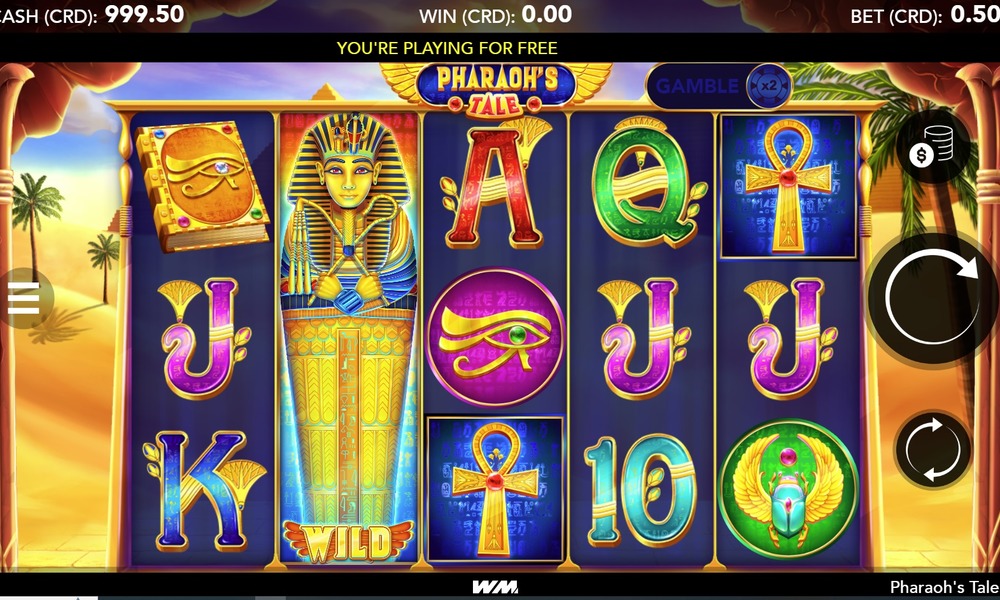1000x600 pixels.
Task: Click the GAMBLE button
Action: 696,86
